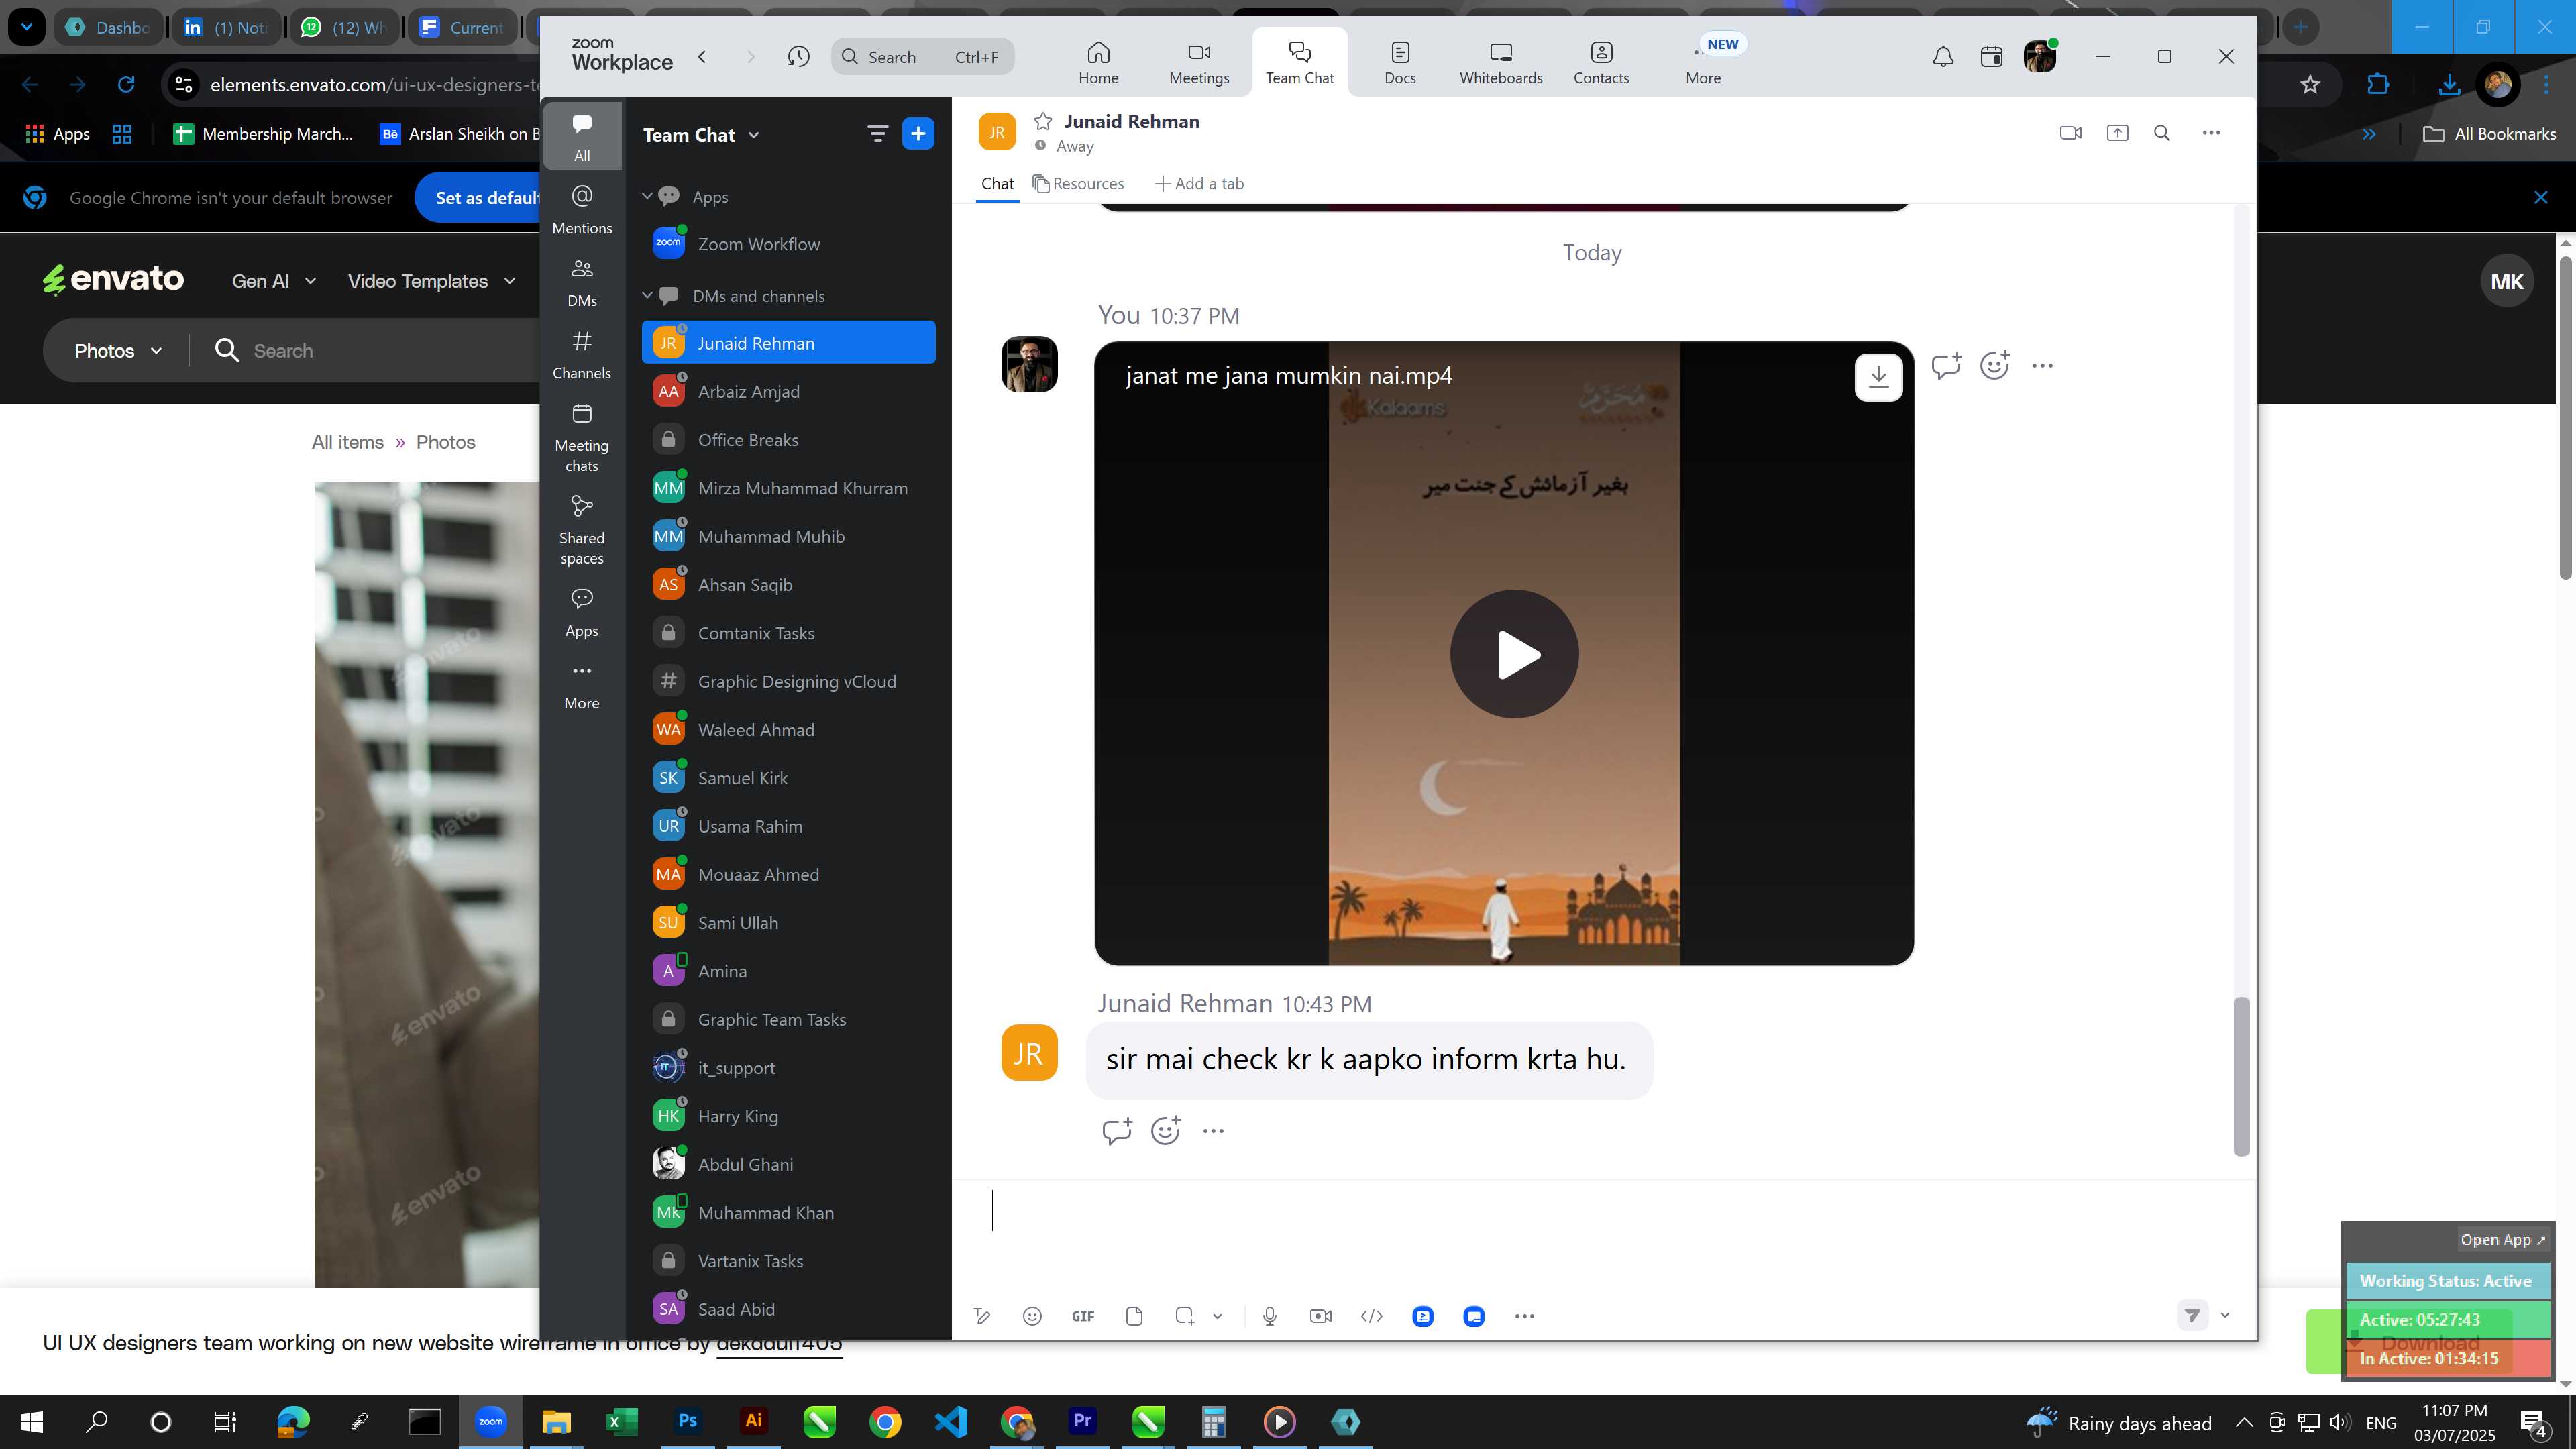2576x1449 pixels.
Task: Open send options dropdown beside send button
Action: [2225, 1315]
